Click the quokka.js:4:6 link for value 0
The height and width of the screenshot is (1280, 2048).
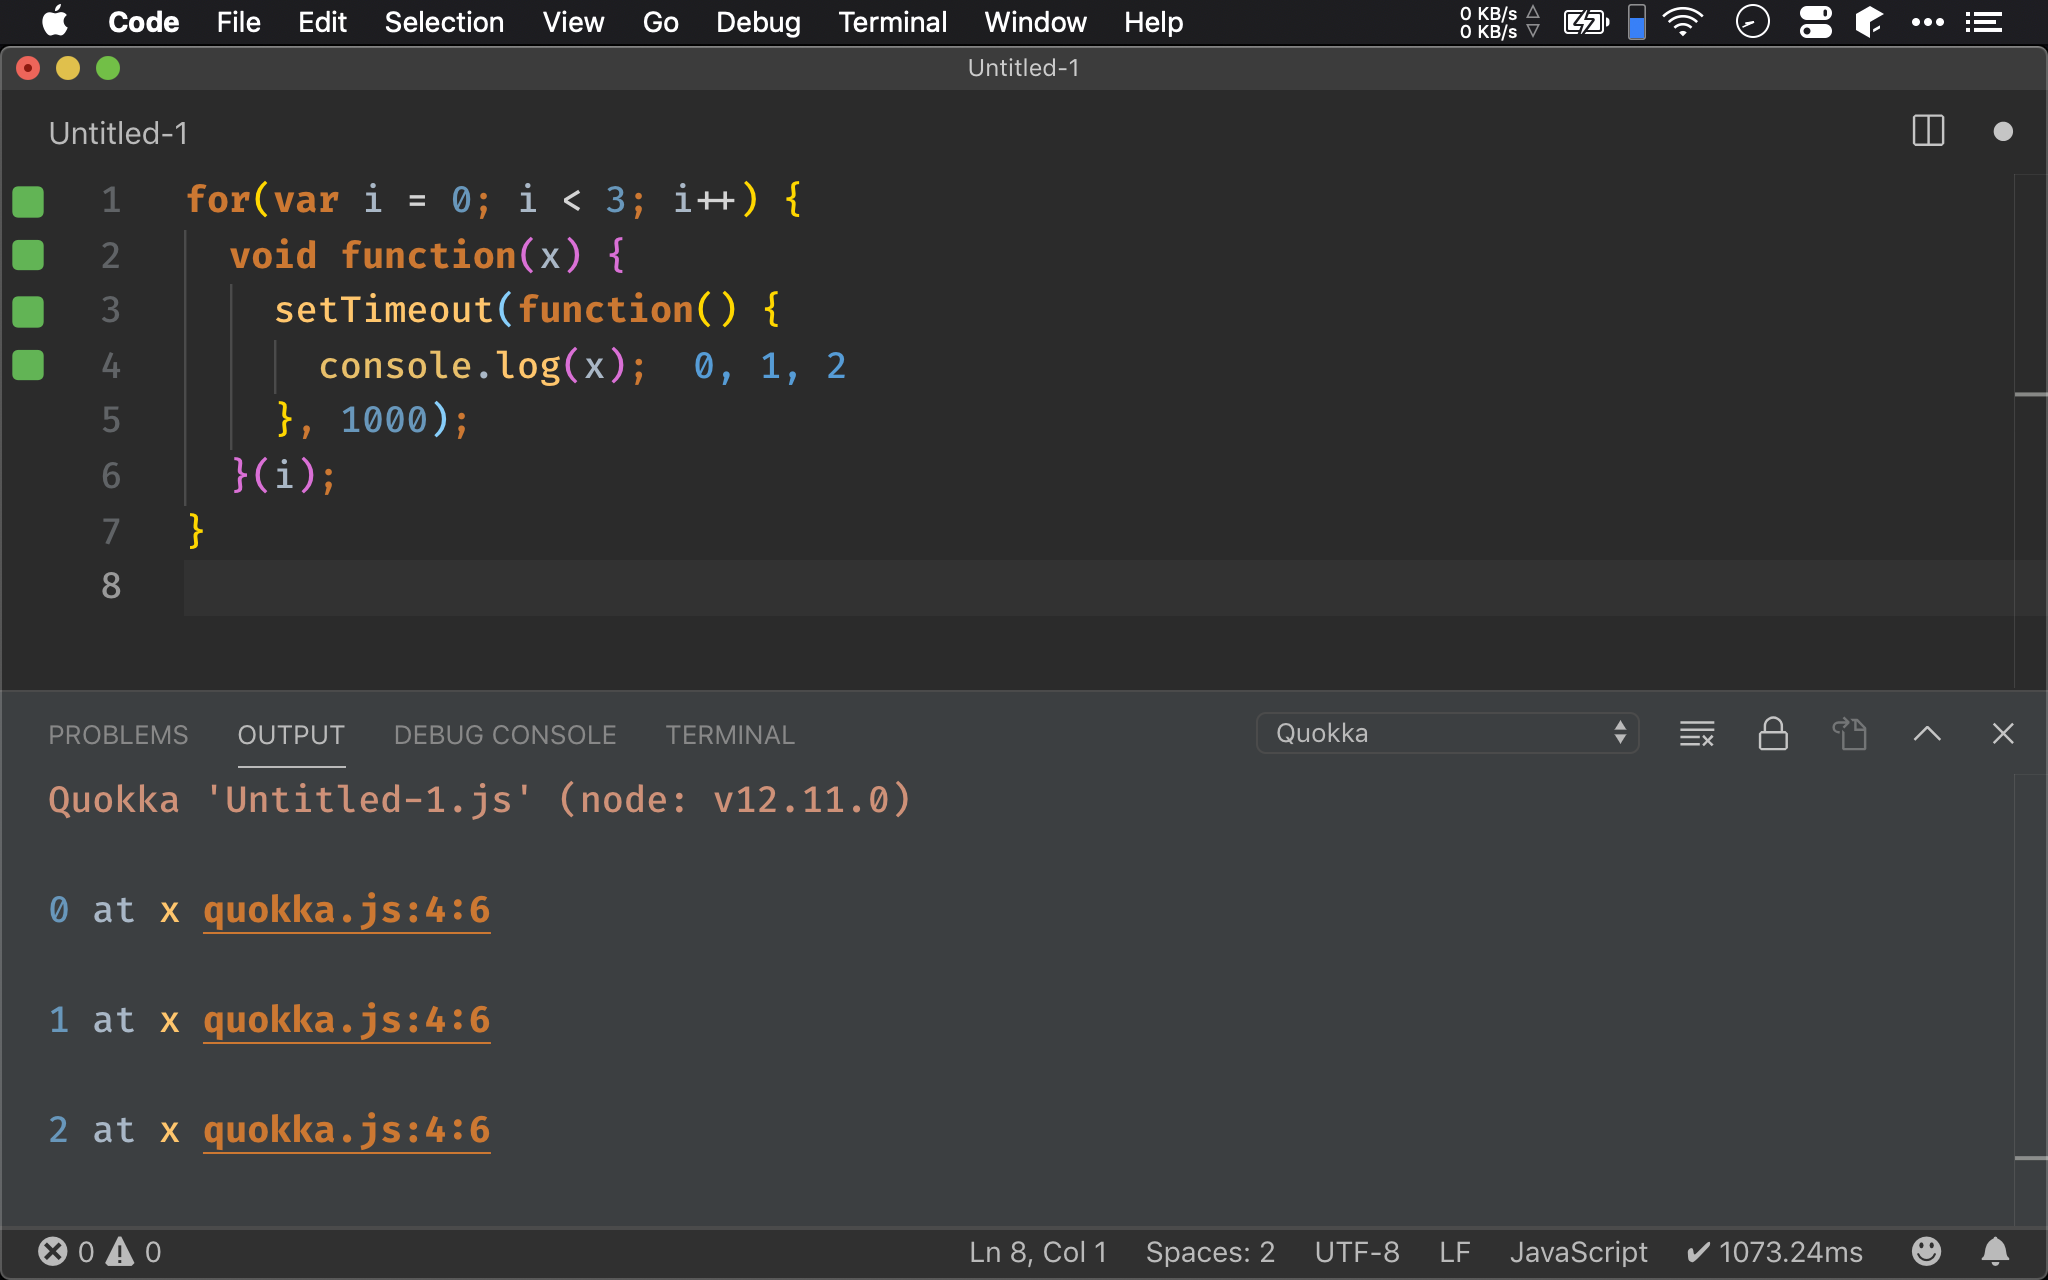click(346, 910)
